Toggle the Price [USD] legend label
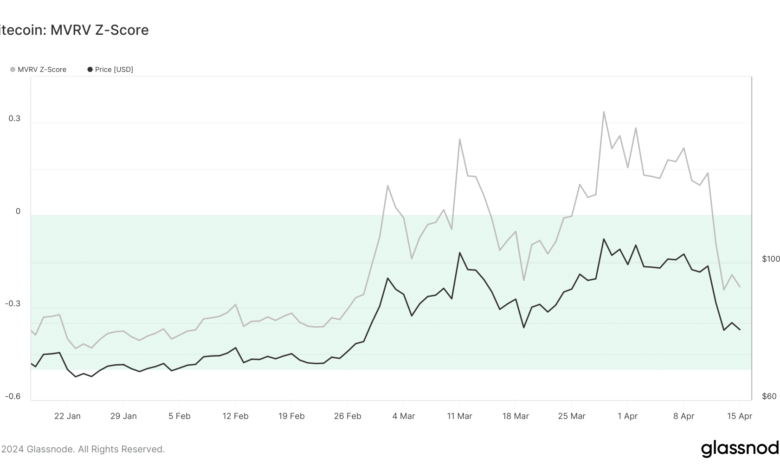Screen dimensions: 780x470 [115, 69]
